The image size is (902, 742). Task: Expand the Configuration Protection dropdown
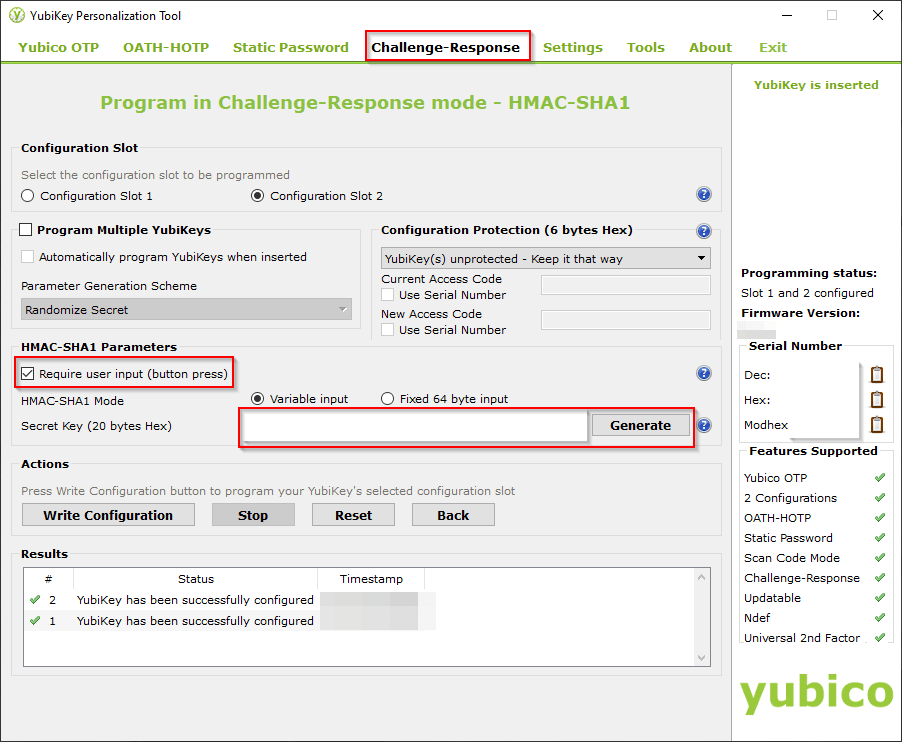tap(546, 259)
